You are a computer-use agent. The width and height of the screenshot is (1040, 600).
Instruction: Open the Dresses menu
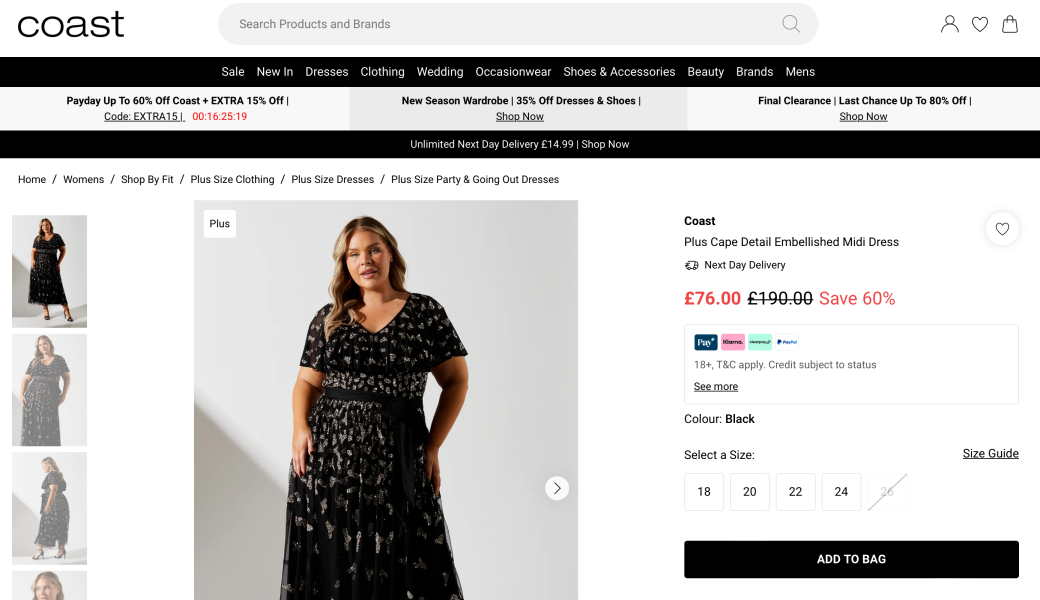327,72
